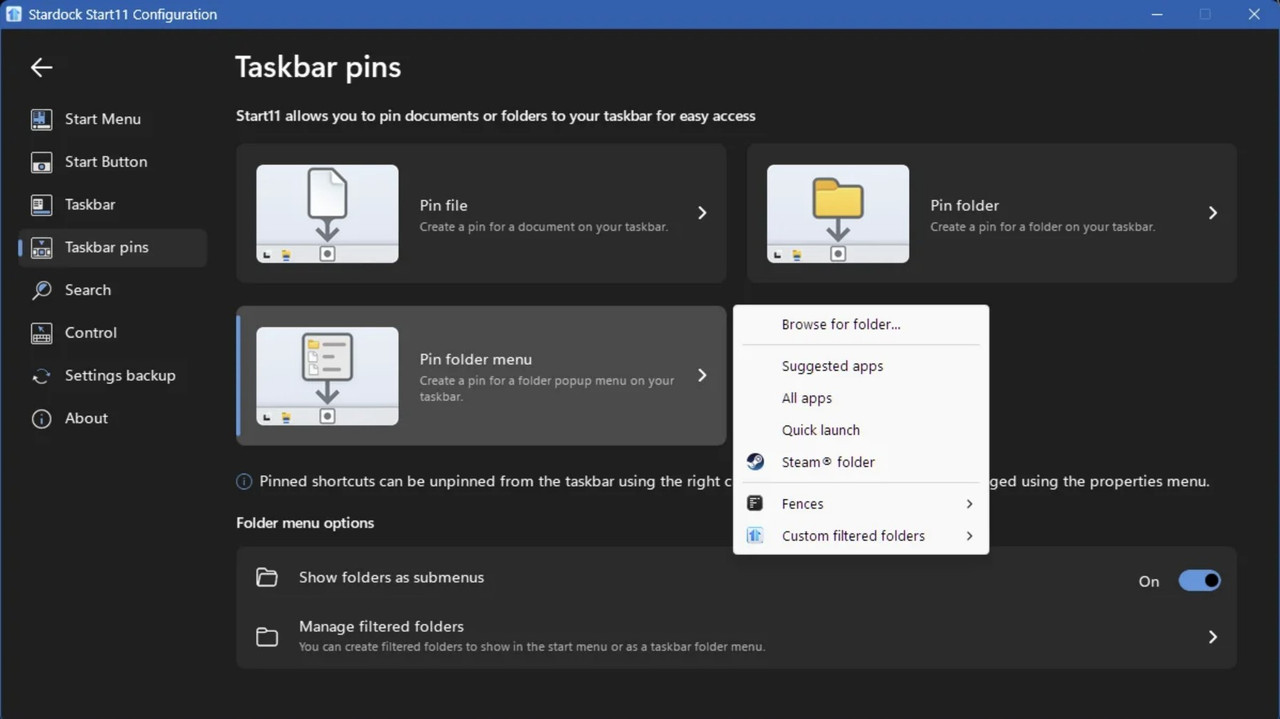1280x719 pixels.
Task: Close the Start11 Configuration window
Action: [1254, 14]
